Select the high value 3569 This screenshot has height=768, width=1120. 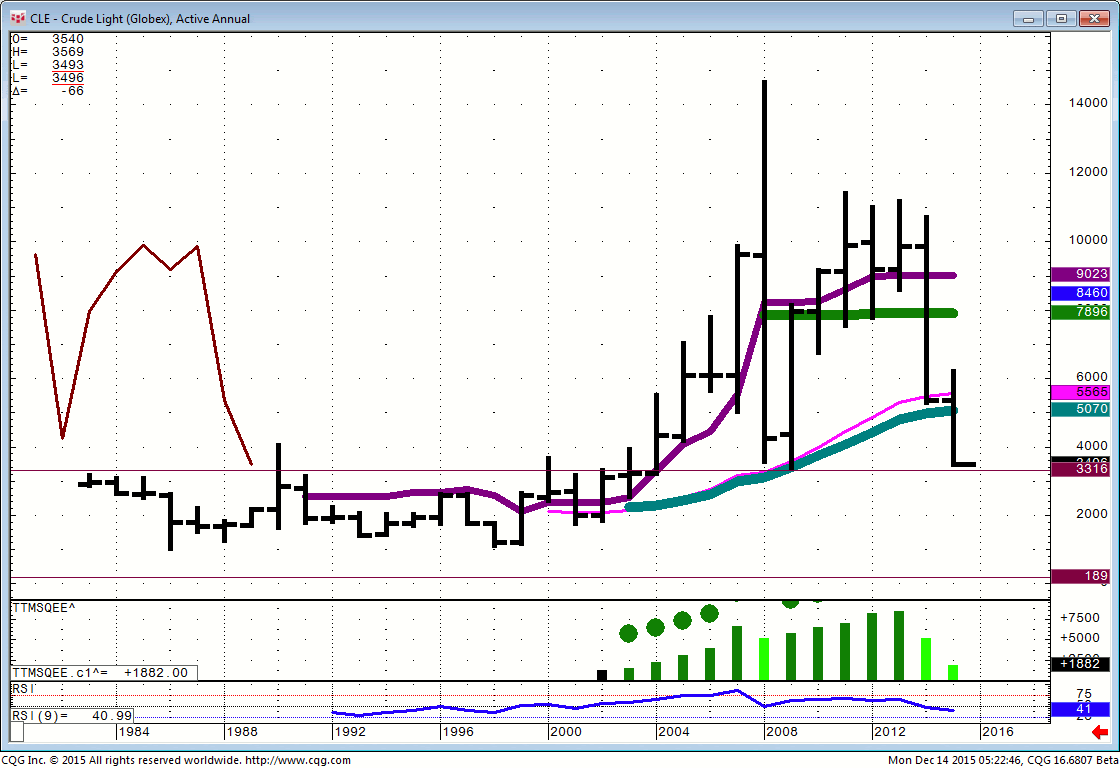point(68,51)
